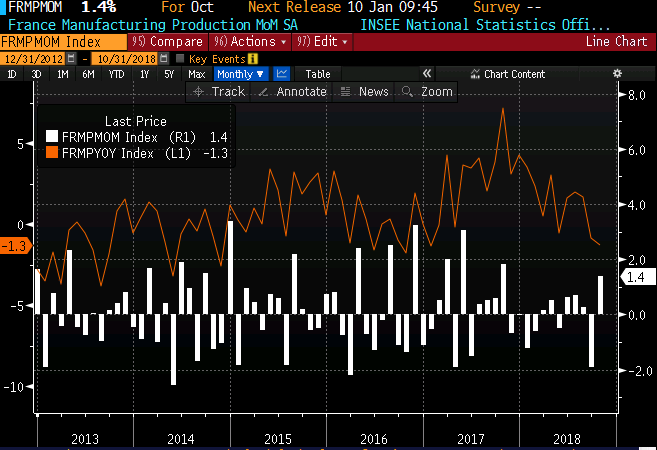Click the 8.0 right axis value

[x=637, y=95]
